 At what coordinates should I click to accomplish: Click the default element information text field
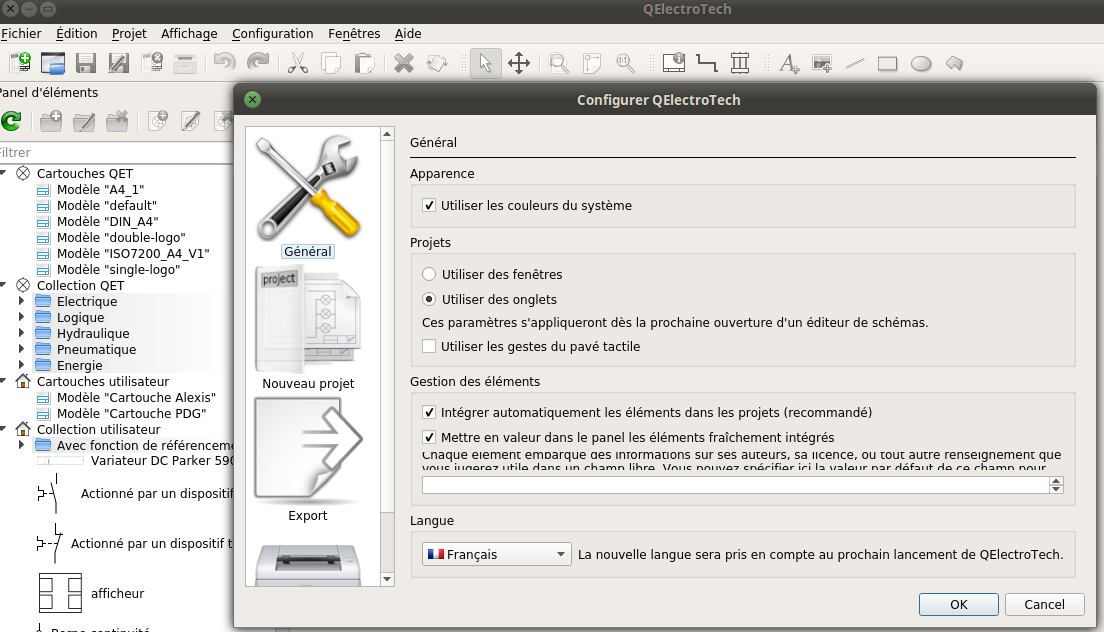click(735, 485)
